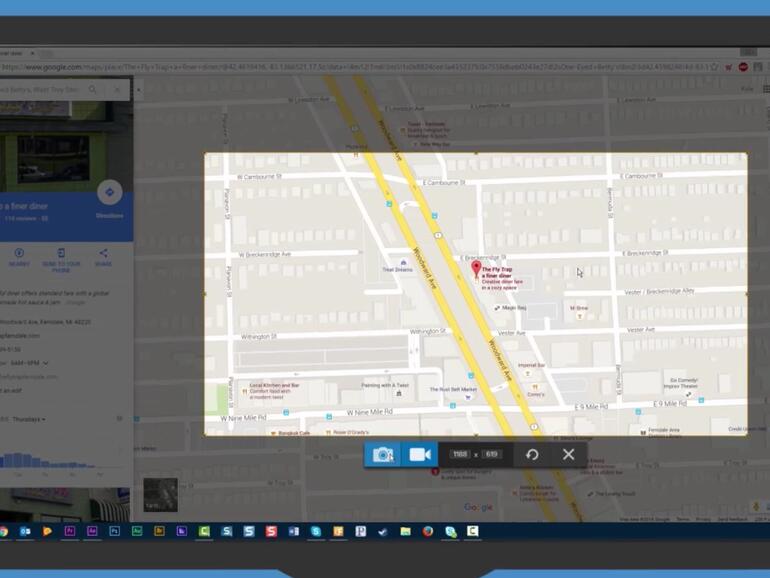Open the street view thumbnail on map
Screen dimensions: 770x578
click(160, 494)
